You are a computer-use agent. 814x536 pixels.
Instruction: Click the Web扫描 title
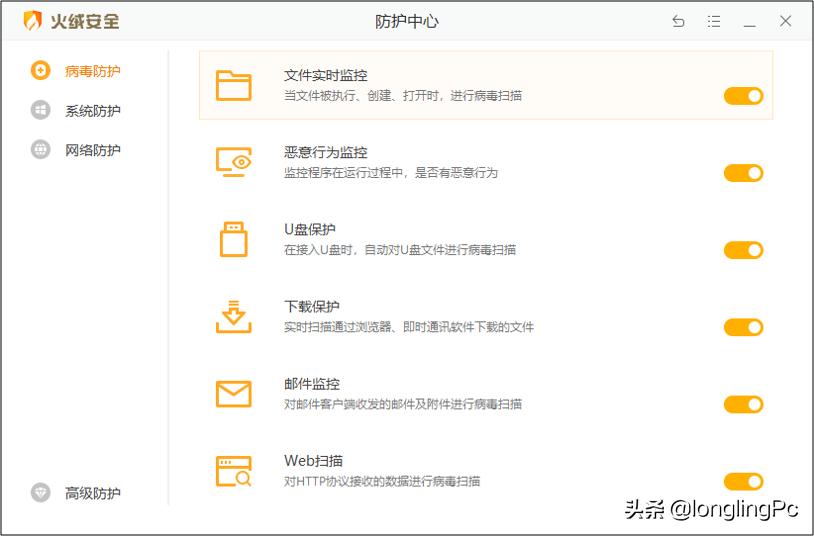(x=314, y=461)
